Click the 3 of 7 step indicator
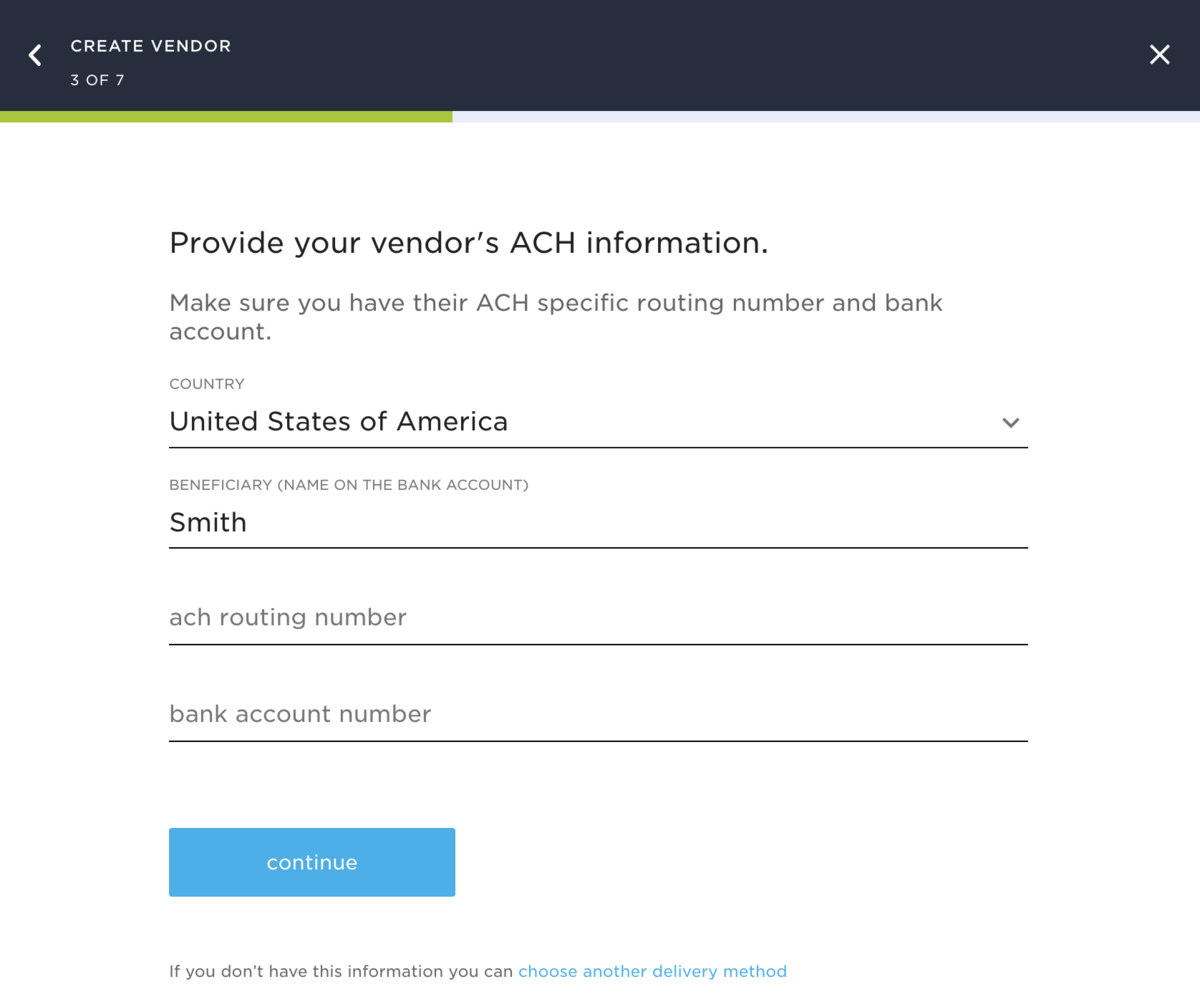The image size is (1200, 1007). point(97,80)
